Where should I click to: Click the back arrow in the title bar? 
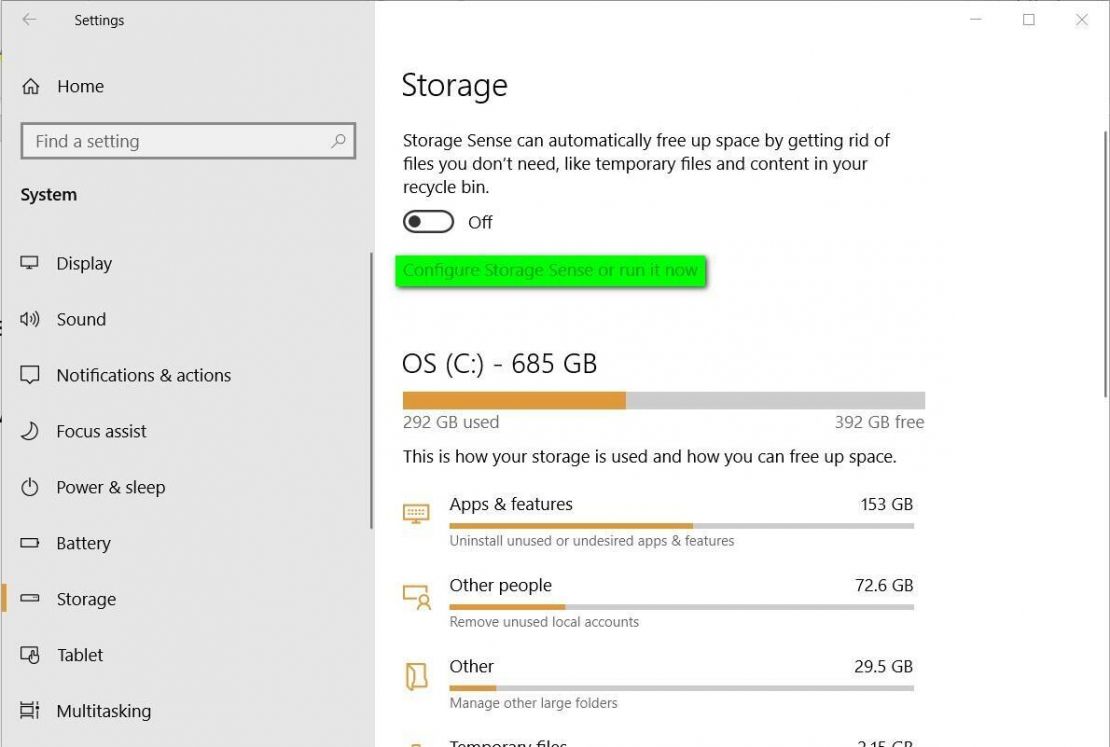(x=27, y=19)
